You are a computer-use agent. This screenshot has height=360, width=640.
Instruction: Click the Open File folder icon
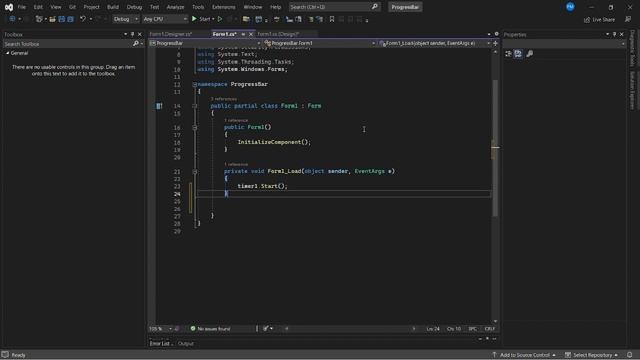(x=52, y=19)
